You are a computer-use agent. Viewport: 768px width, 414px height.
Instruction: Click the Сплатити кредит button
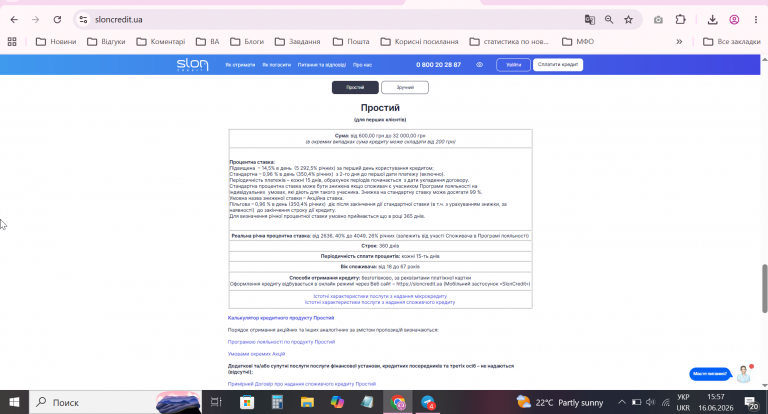click(558, 65)
